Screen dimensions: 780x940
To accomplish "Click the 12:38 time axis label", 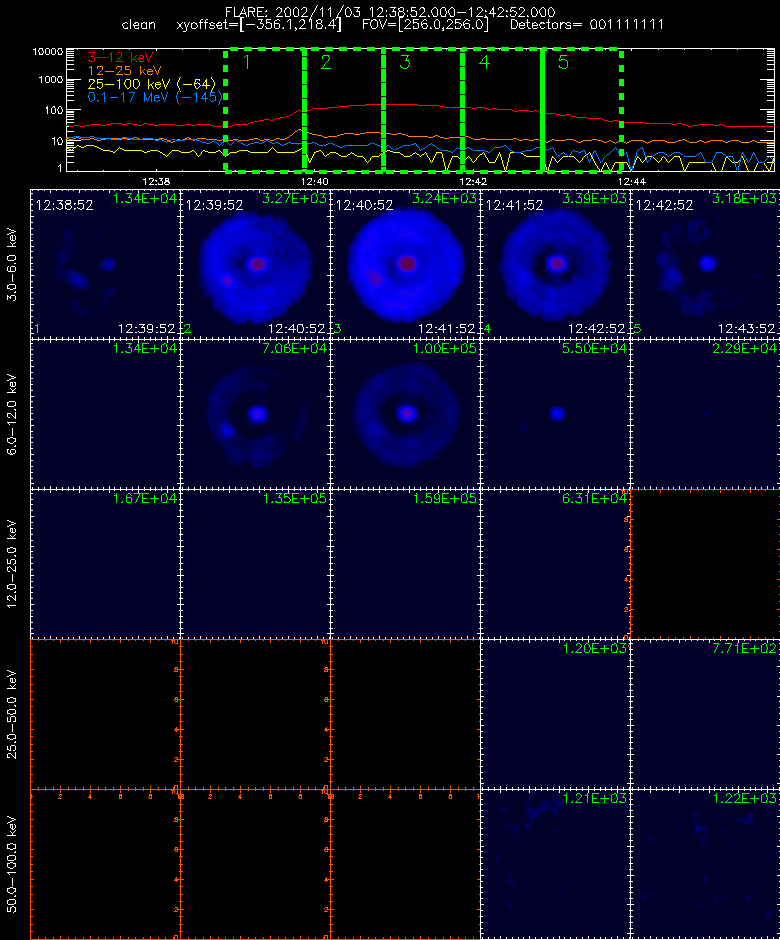I will click(x=156, y=181).
